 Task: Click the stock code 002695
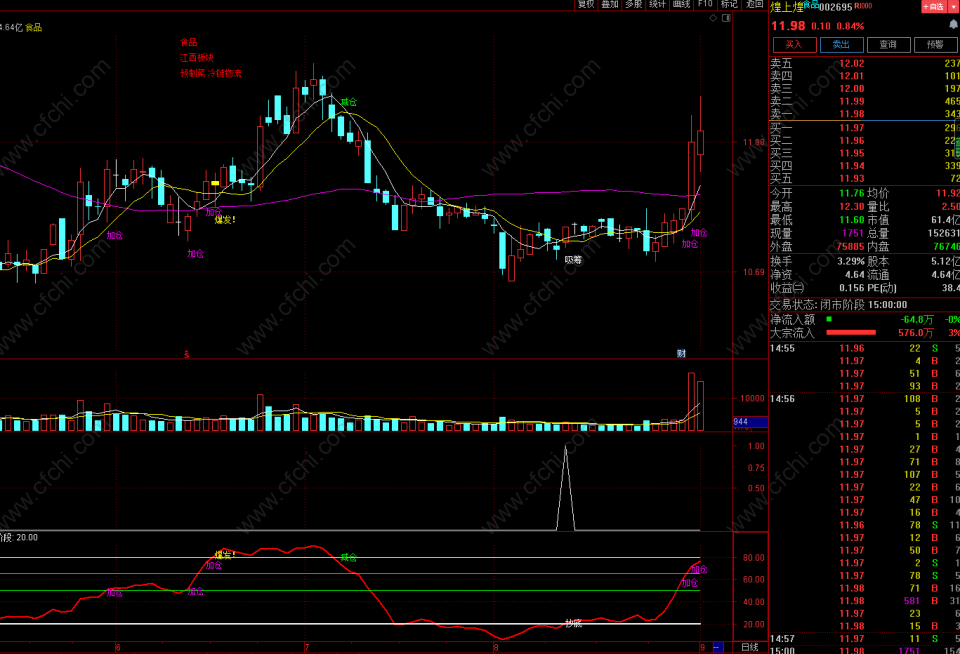[x=836, y=7]
